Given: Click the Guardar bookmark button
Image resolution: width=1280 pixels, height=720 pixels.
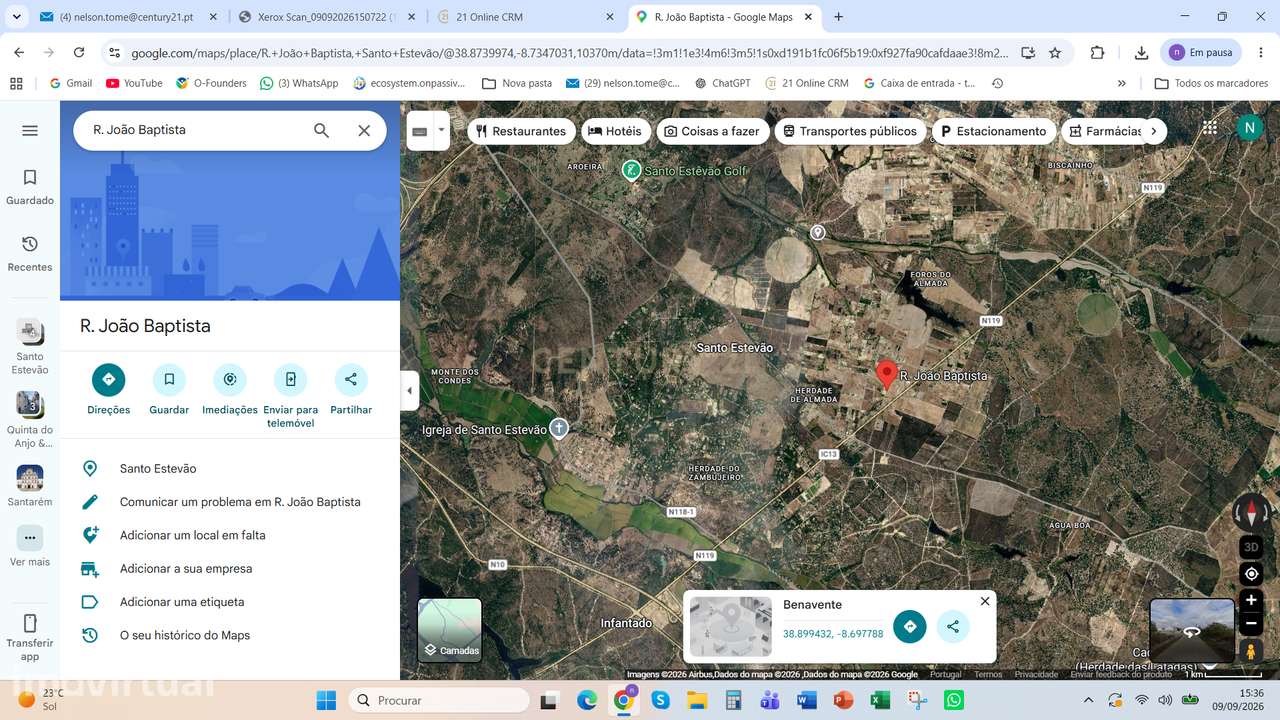Looking at the screenshot, I should coord(169,379).
